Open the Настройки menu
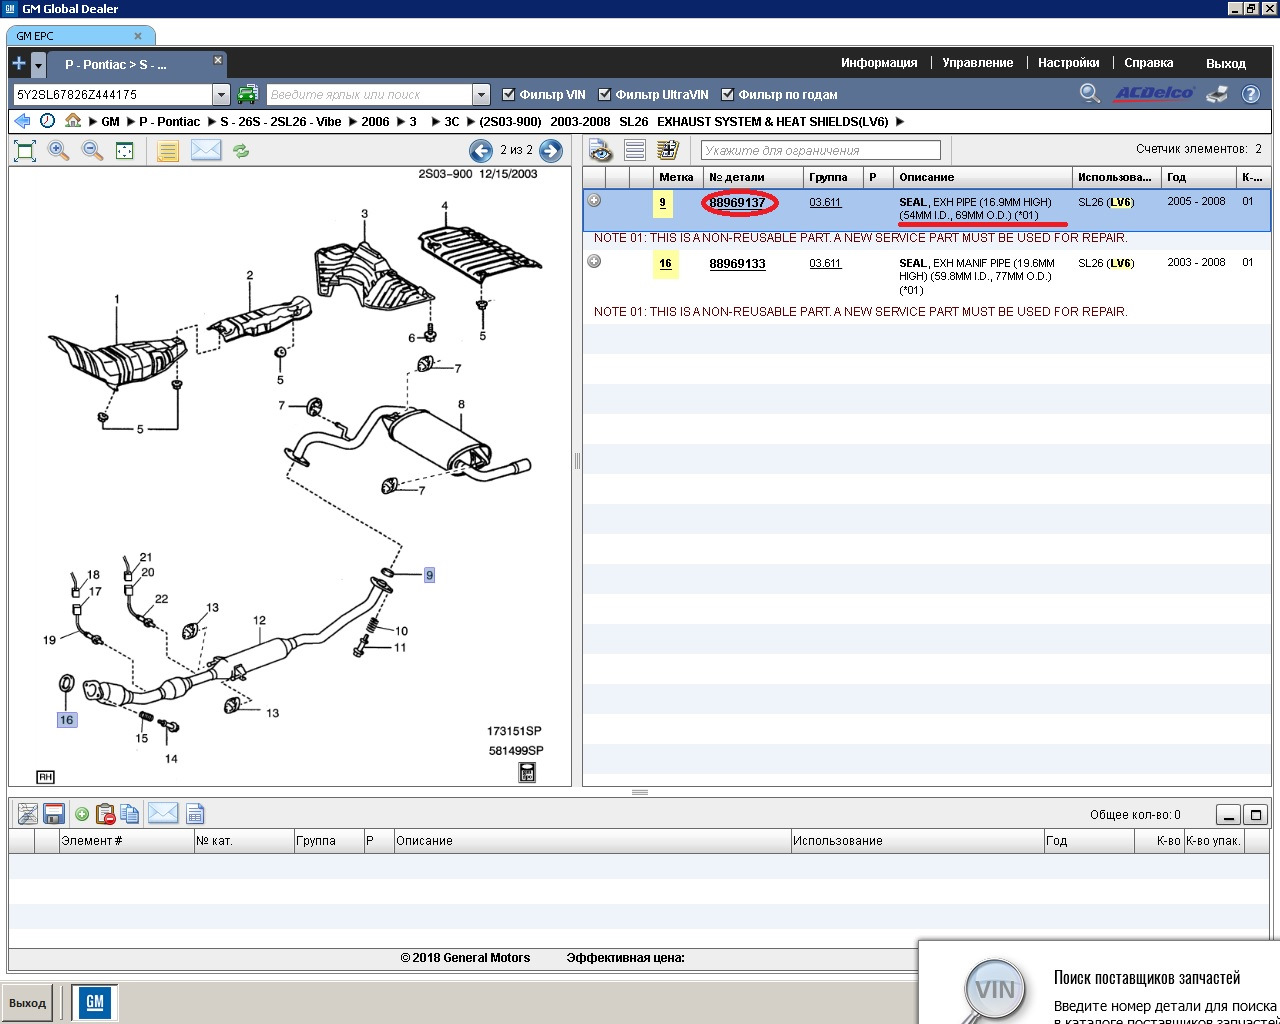This screenshot has width=1280, height=1024. pyautogui.click(x=1068, y=63)
